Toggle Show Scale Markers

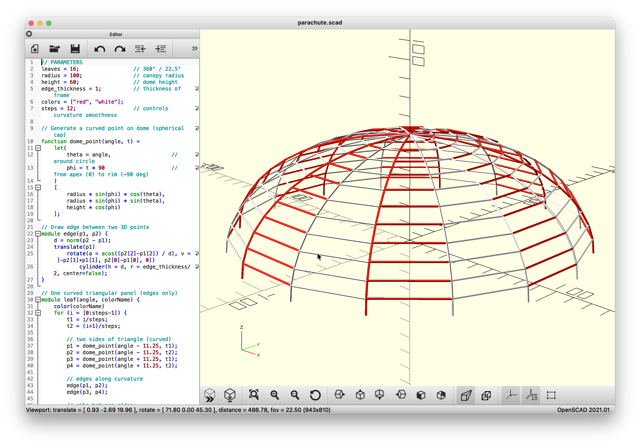[x=531, y=395]
